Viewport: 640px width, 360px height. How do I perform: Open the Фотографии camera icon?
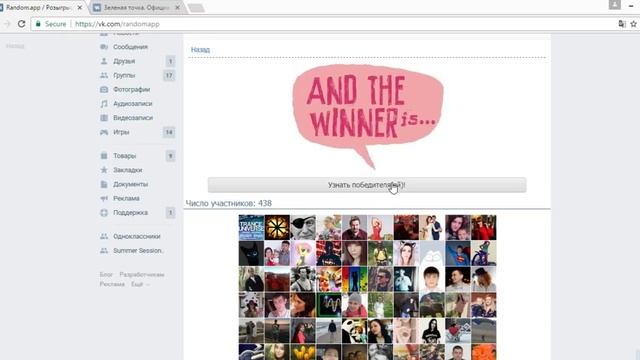104,89
